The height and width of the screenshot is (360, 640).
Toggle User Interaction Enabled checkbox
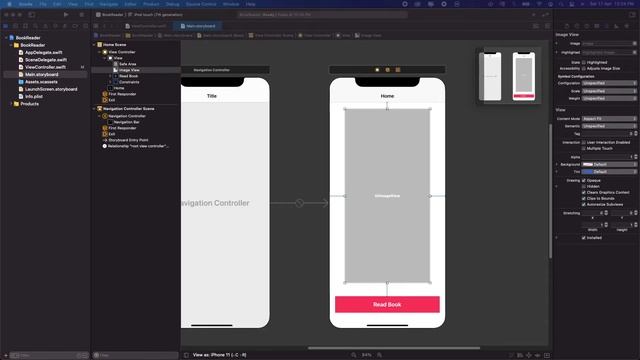point(584,142)
